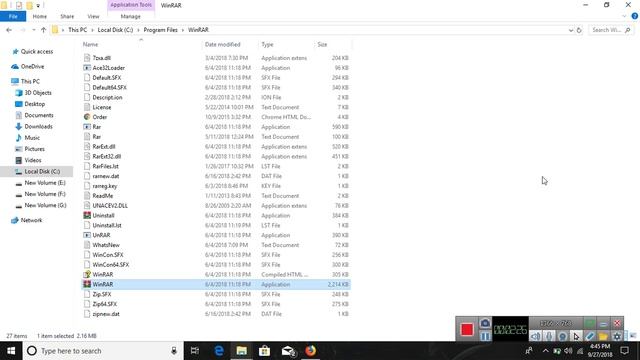
Task: Open Task View on the taskbar
Action: pyautogui.click(x=195, y=351)
